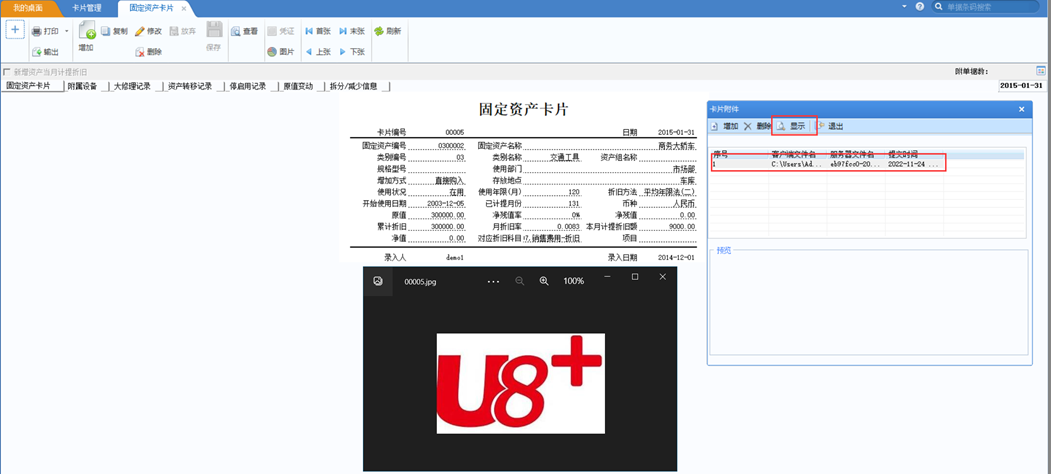Viewport: 1051px width, 474px height.
Task: Switch to the 我的桌面 tab
Action: (x=27, y=8)
